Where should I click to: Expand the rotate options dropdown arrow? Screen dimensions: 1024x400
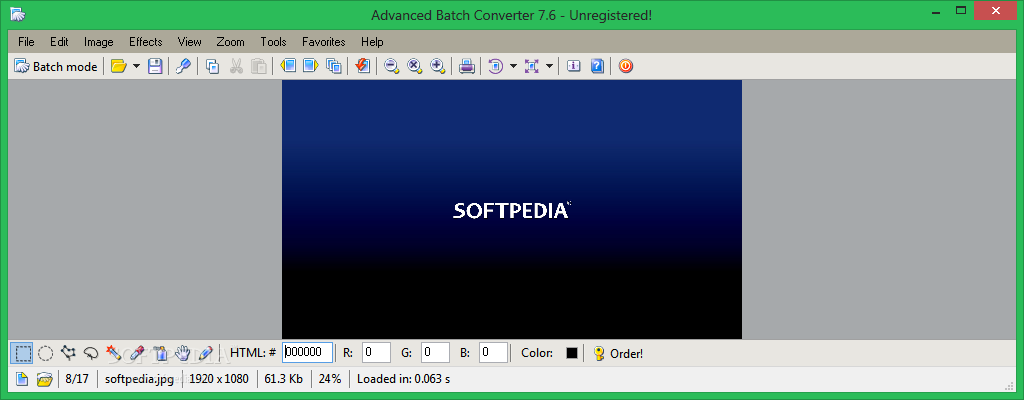pyautogui.click(x=513, y=66)
